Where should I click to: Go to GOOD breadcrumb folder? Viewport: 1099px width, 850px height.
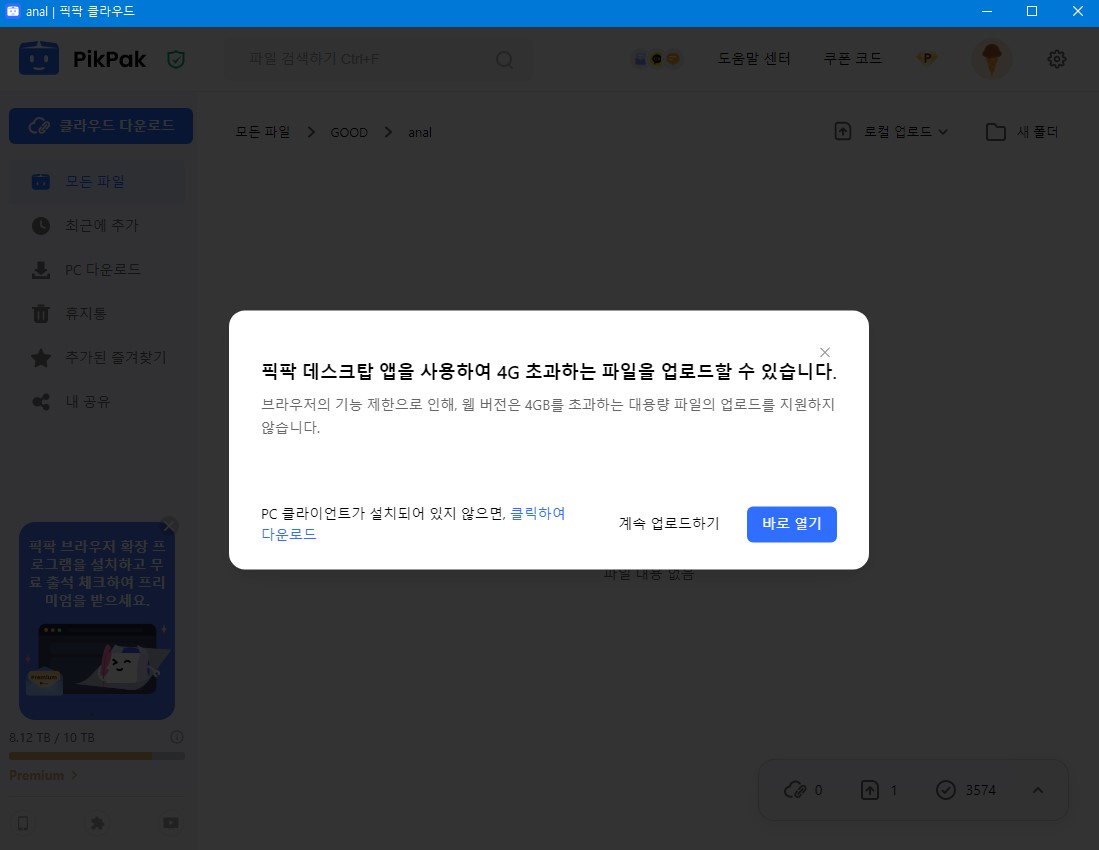tap(349, 132)
